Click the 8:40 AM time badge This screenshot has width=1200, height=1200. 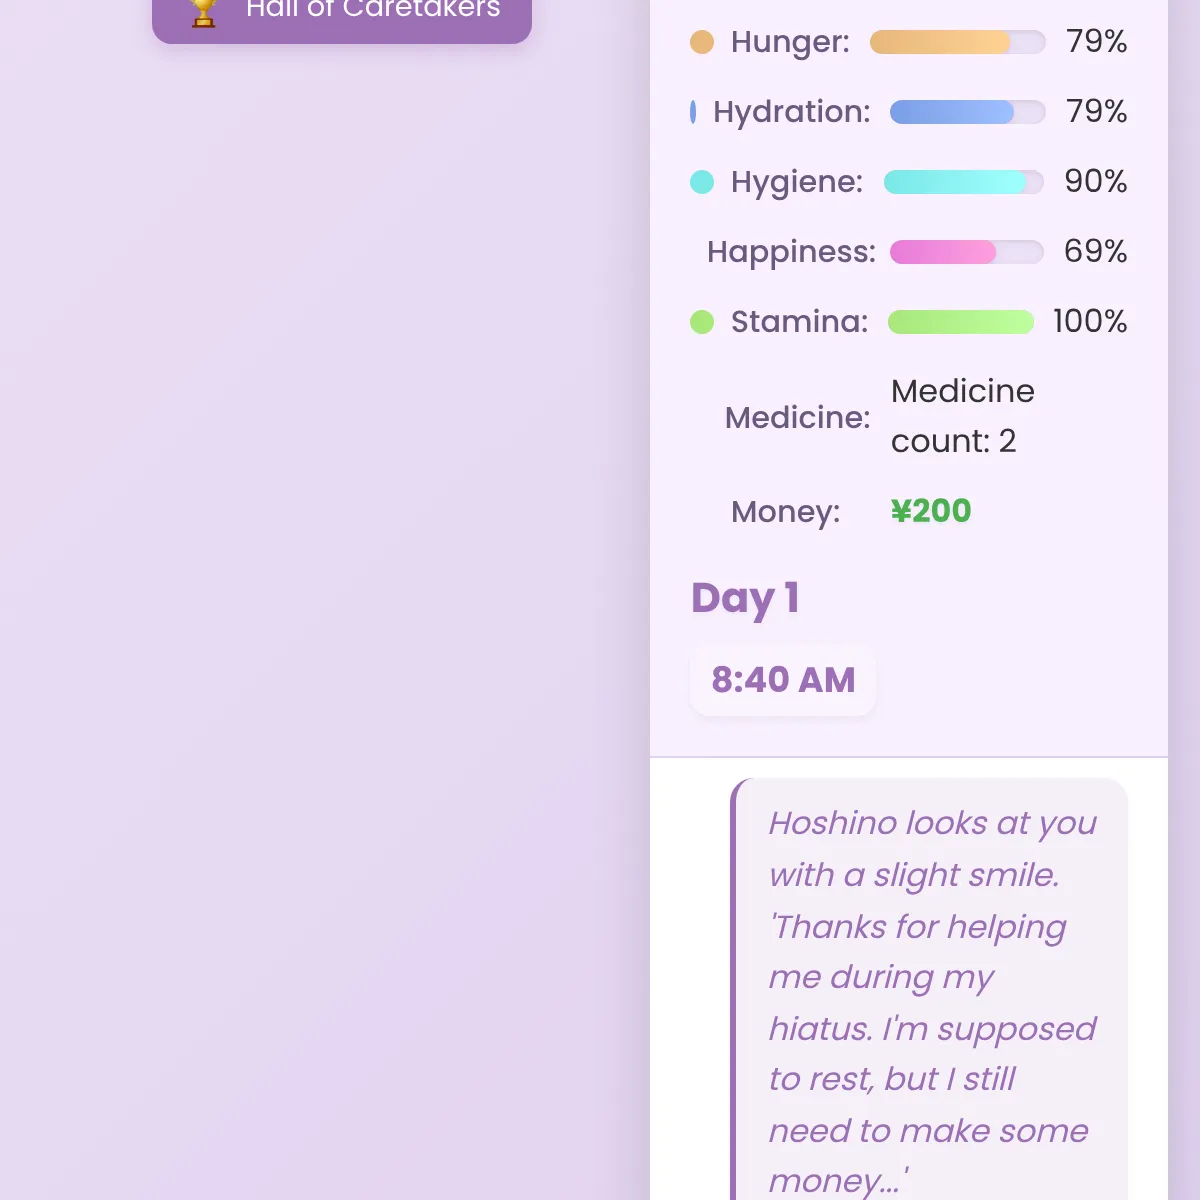783,680
